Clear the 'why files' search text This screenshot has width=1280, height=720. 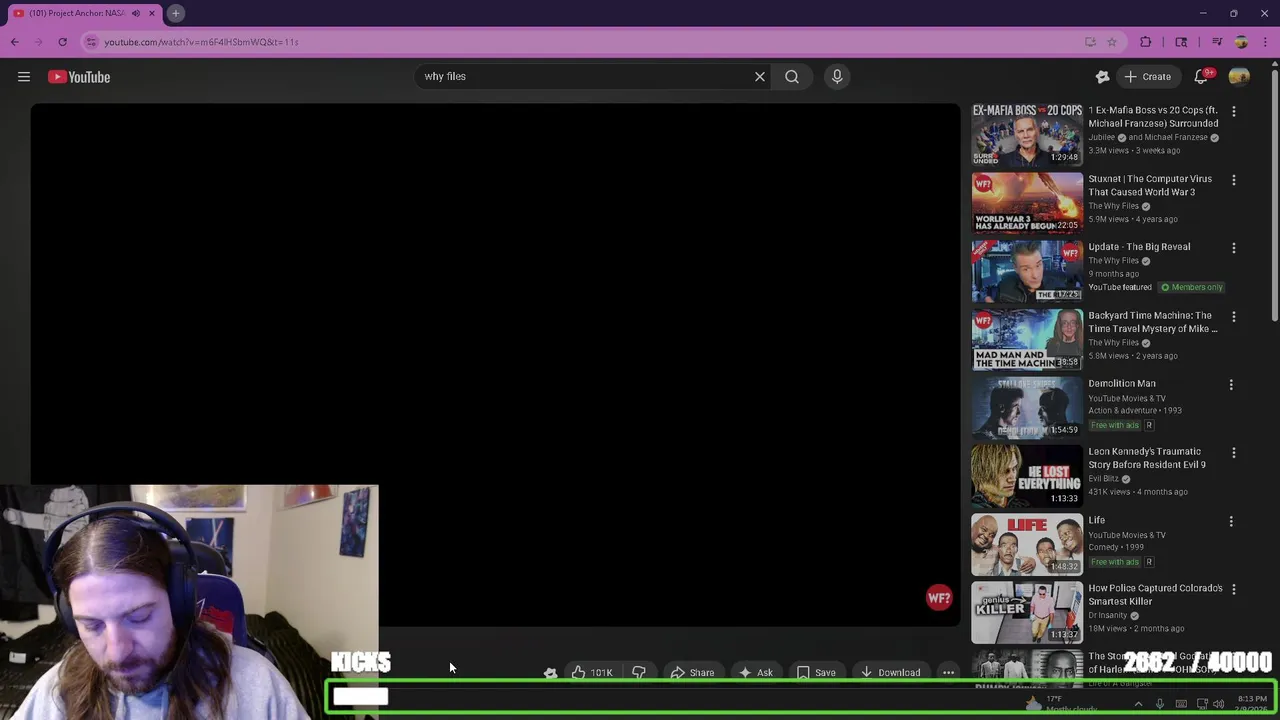pos(760,76)
